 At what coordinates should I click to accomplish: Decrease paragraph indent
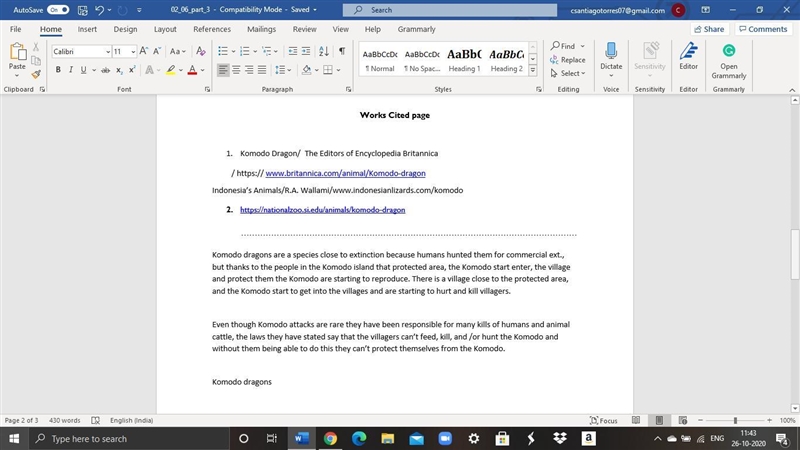click(x=292, y=51)
